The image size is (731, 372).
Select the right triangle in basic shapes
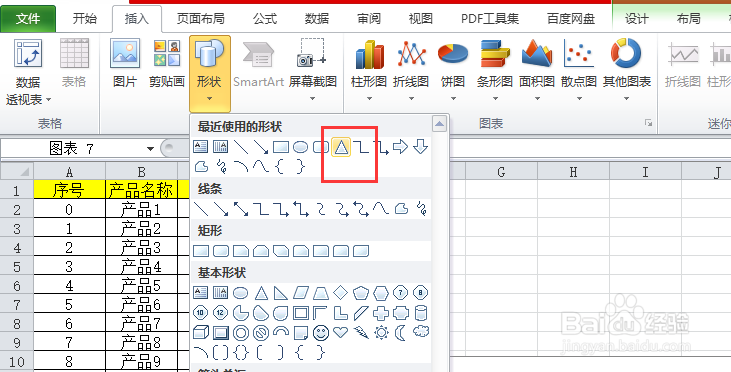tap(281, 293)
